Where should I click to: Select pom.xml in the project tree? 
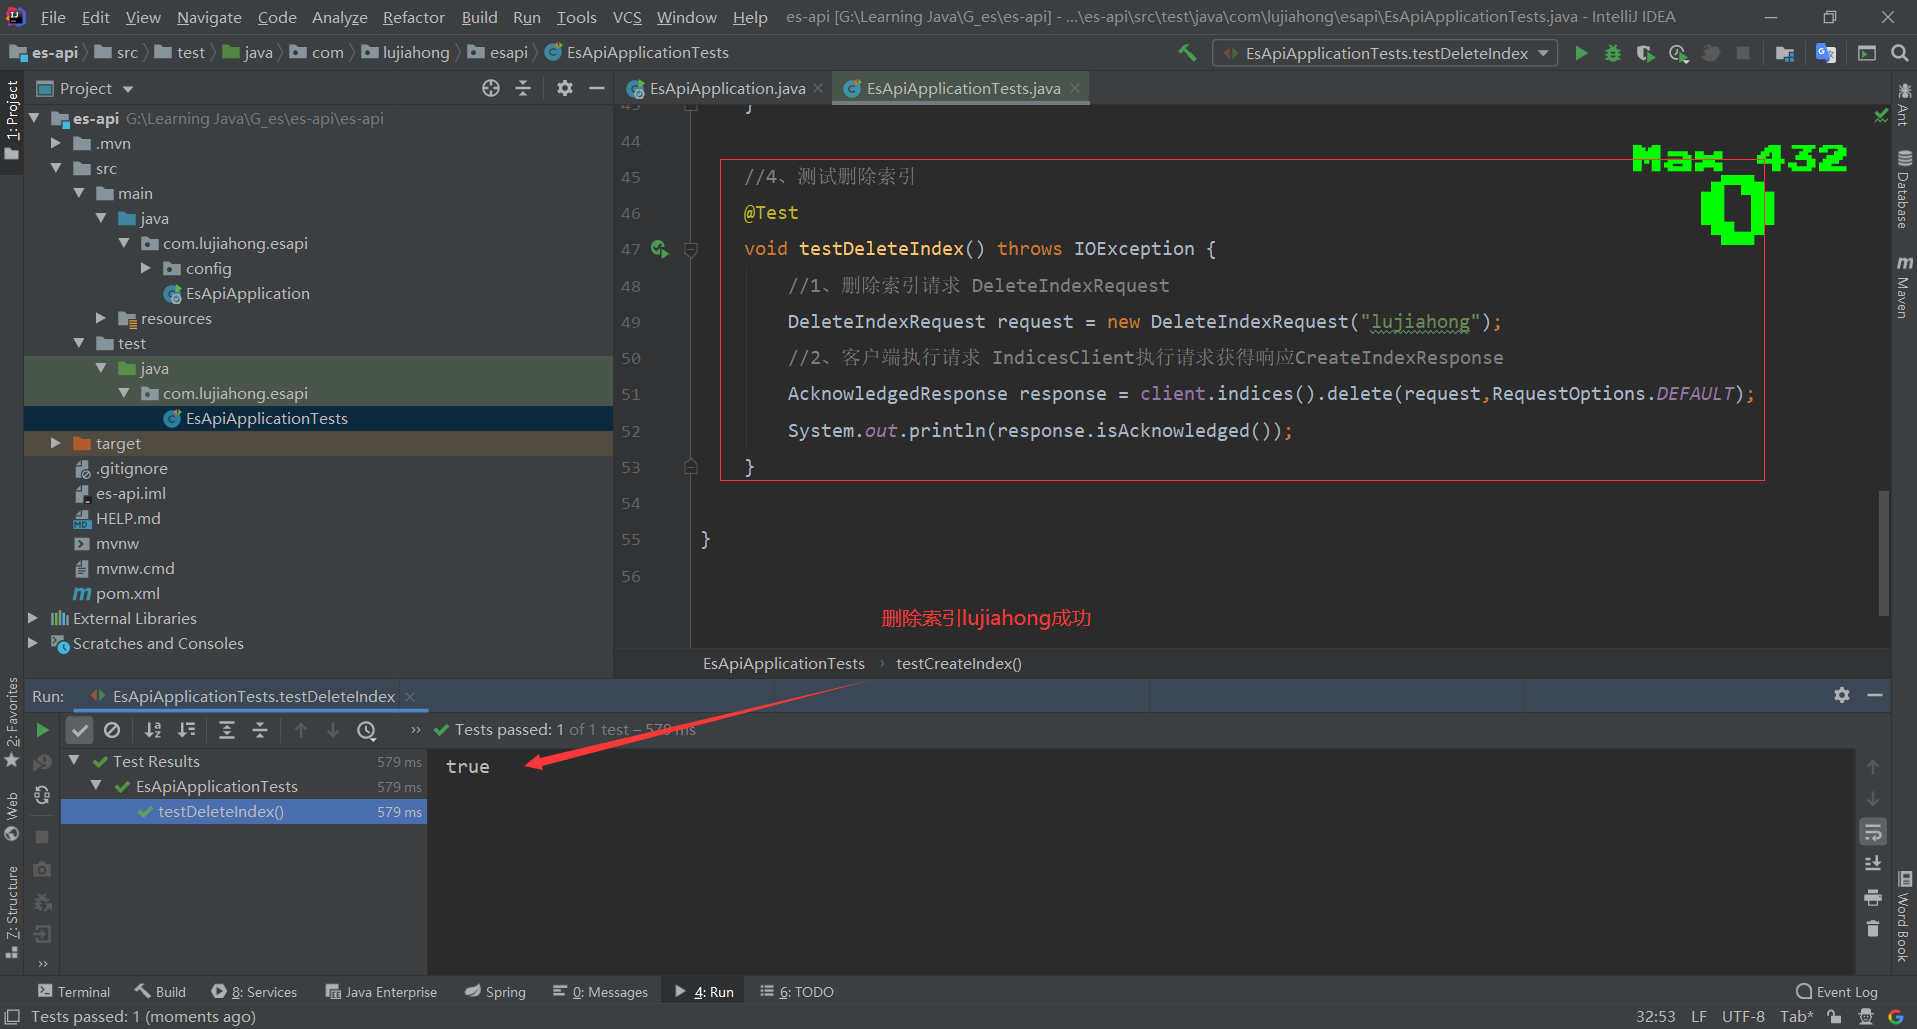tap(127, 593)
